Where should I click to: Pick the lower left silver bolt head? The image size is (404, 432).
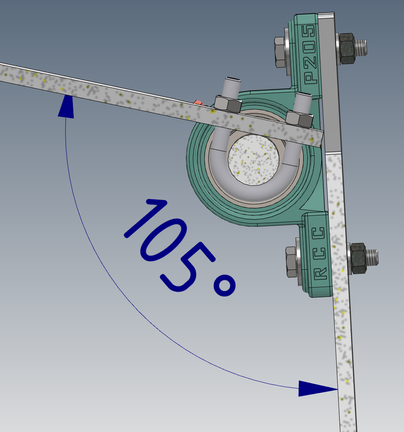coord(291,262)
